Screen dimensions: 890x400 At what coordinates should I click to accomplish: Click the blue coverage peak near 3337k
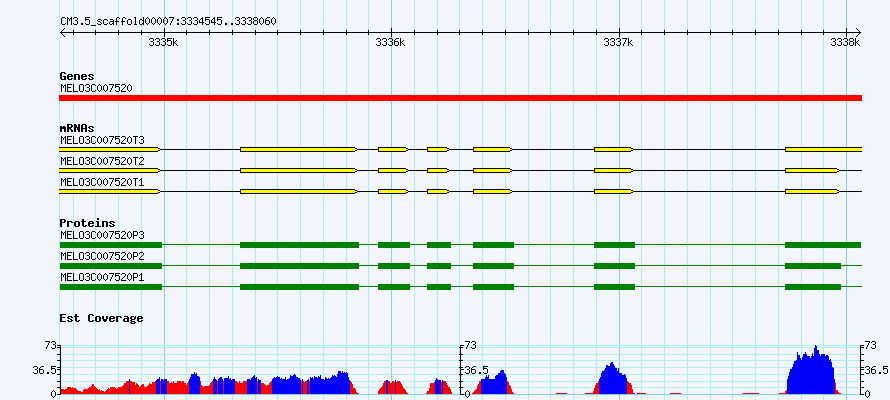tap(611, 380)
